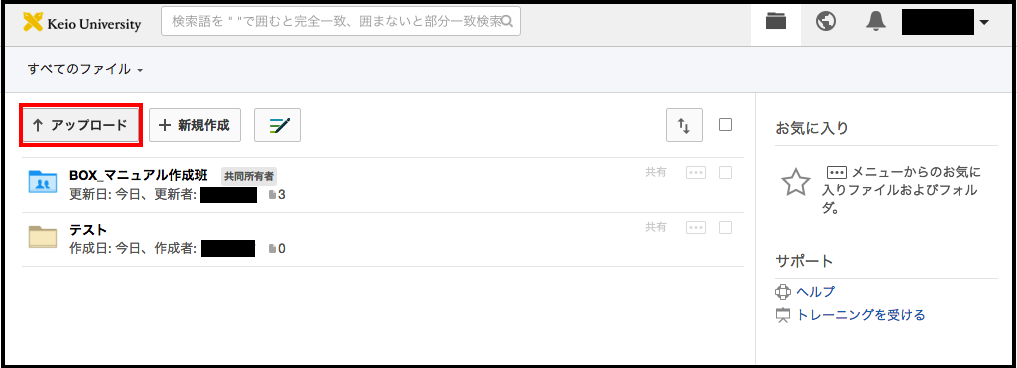Open the トレーニングを受ける link
Viewport: 1017px width, 368px height.
[861, 315]
